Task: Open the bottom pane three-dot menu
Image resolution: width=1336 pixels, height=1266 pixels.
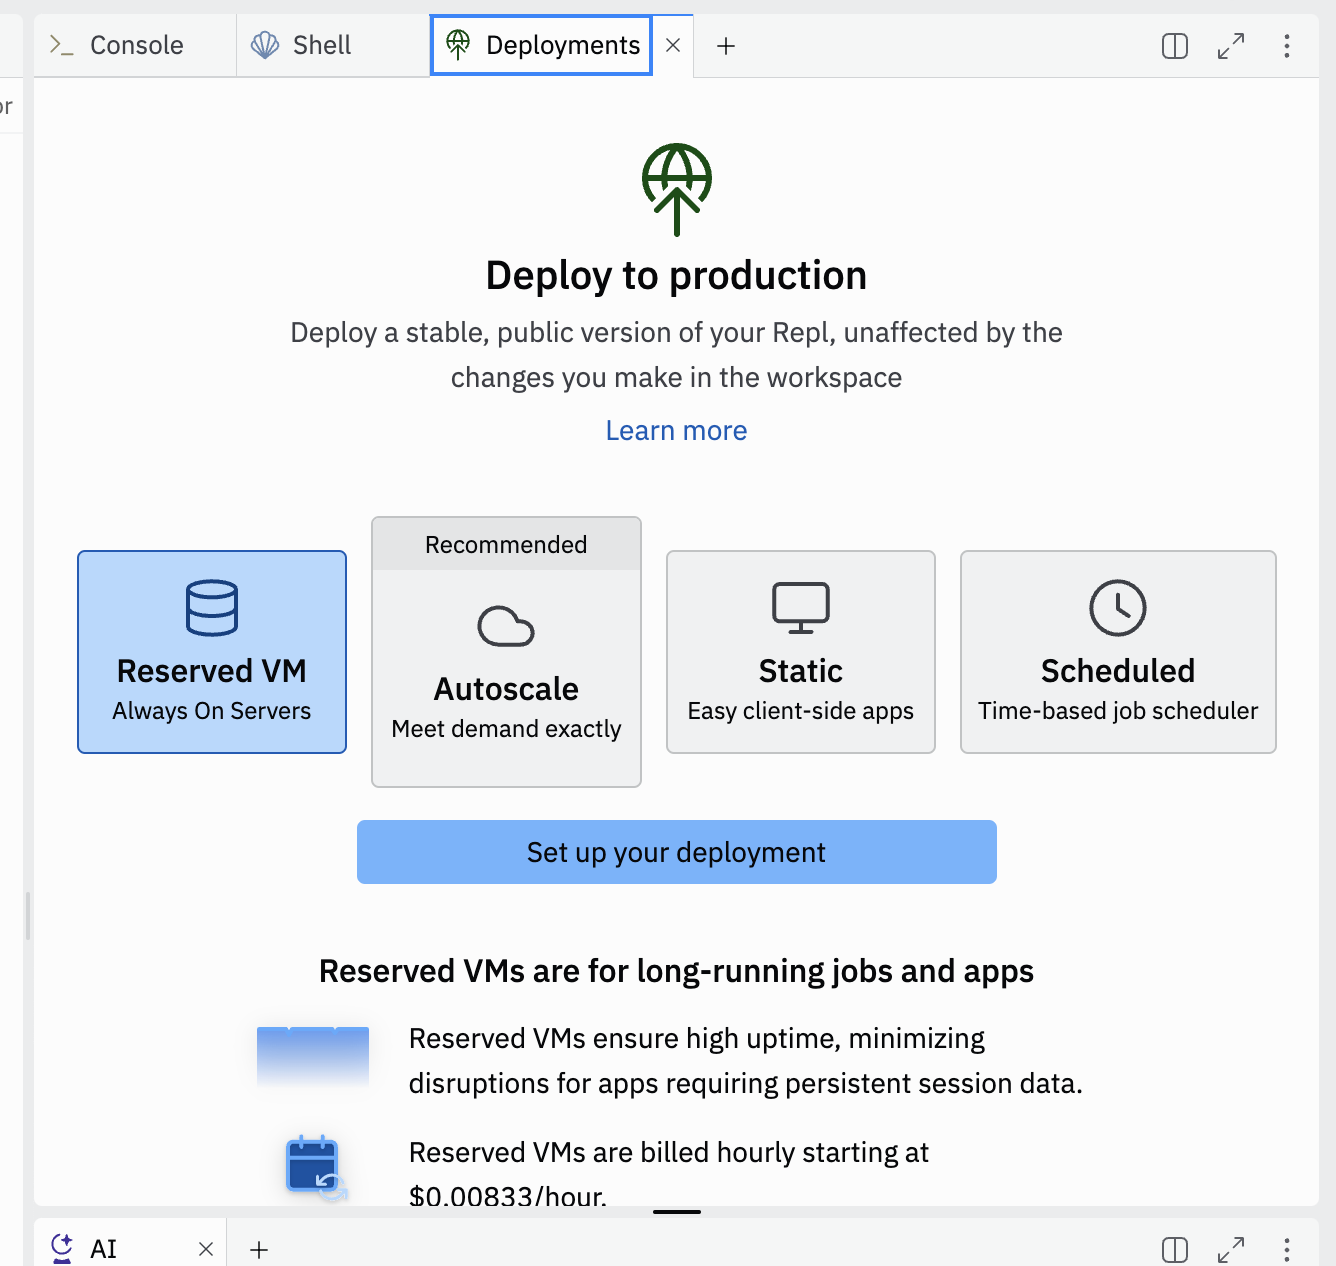Action: 1286,1249
